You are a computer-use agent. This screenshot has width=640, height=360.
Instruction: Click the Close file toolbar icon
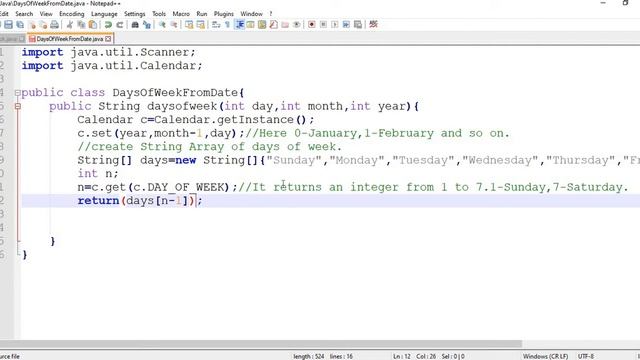tap(32, 24)
